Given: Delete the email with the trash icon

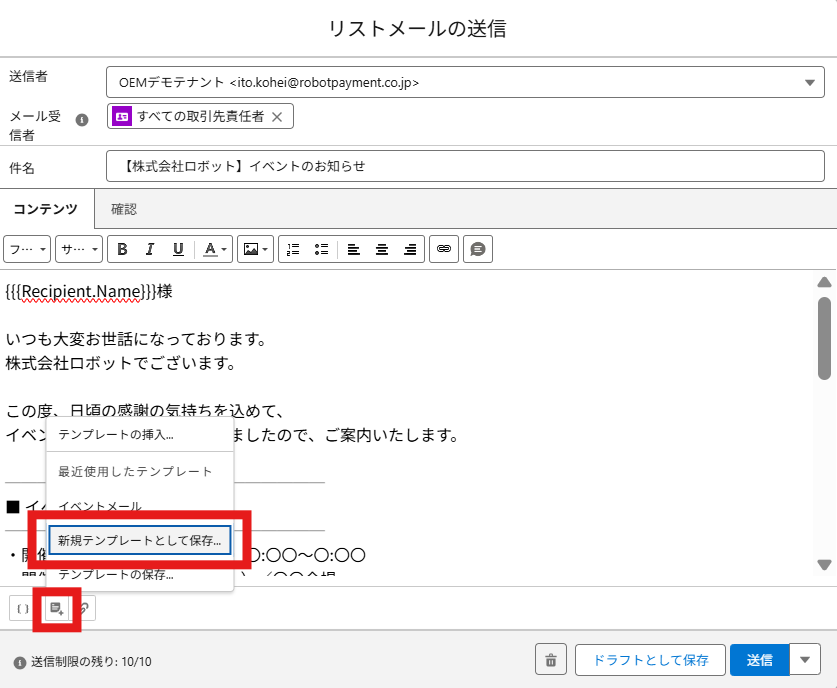Looking at the screenshot, I should pos(550,660).
